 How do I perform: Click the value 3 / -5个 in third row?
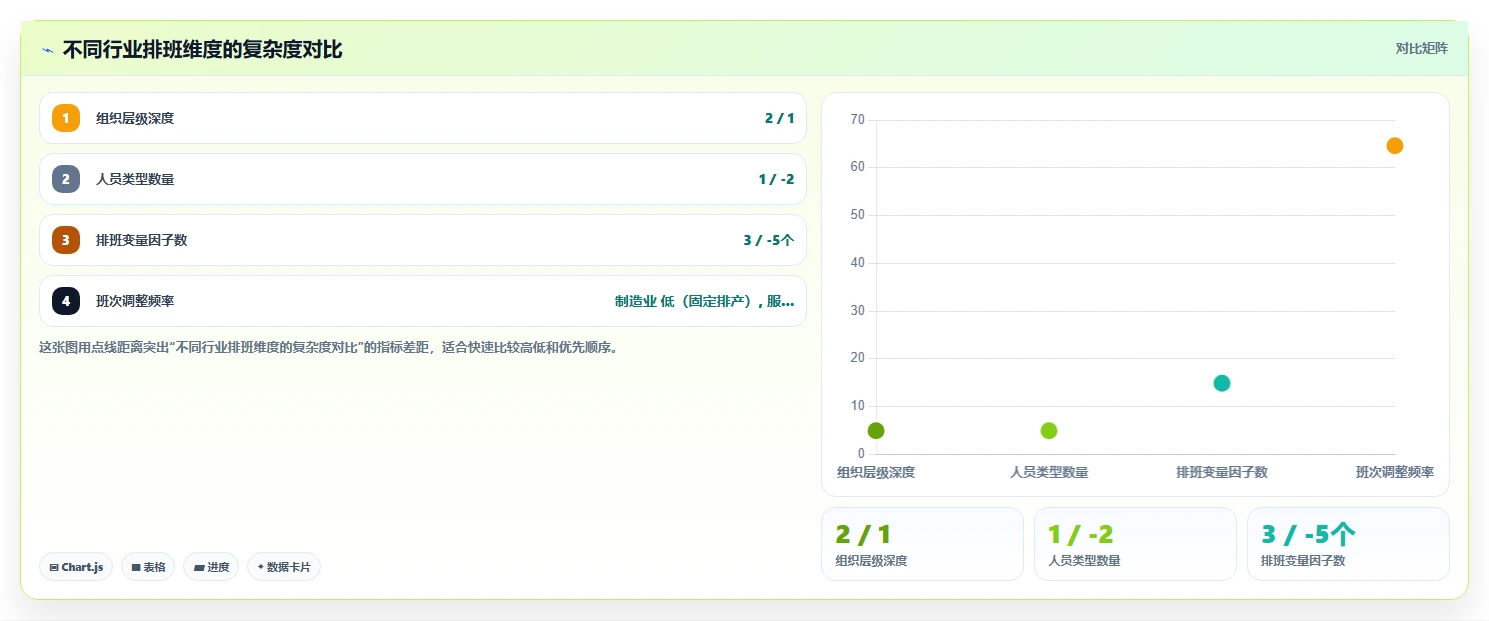point(769,240)
